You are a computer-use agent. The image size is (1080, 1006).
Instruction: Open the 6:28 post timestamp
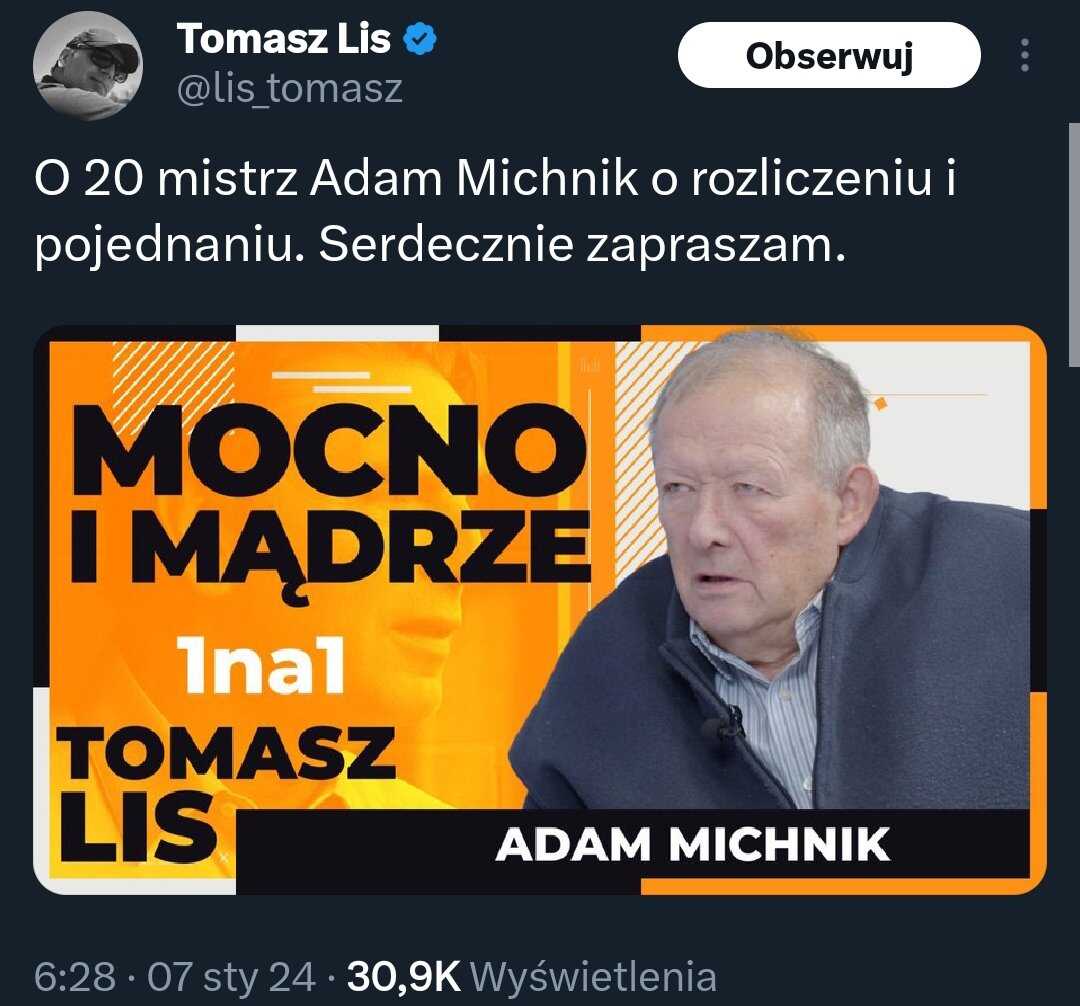point(74,976)
